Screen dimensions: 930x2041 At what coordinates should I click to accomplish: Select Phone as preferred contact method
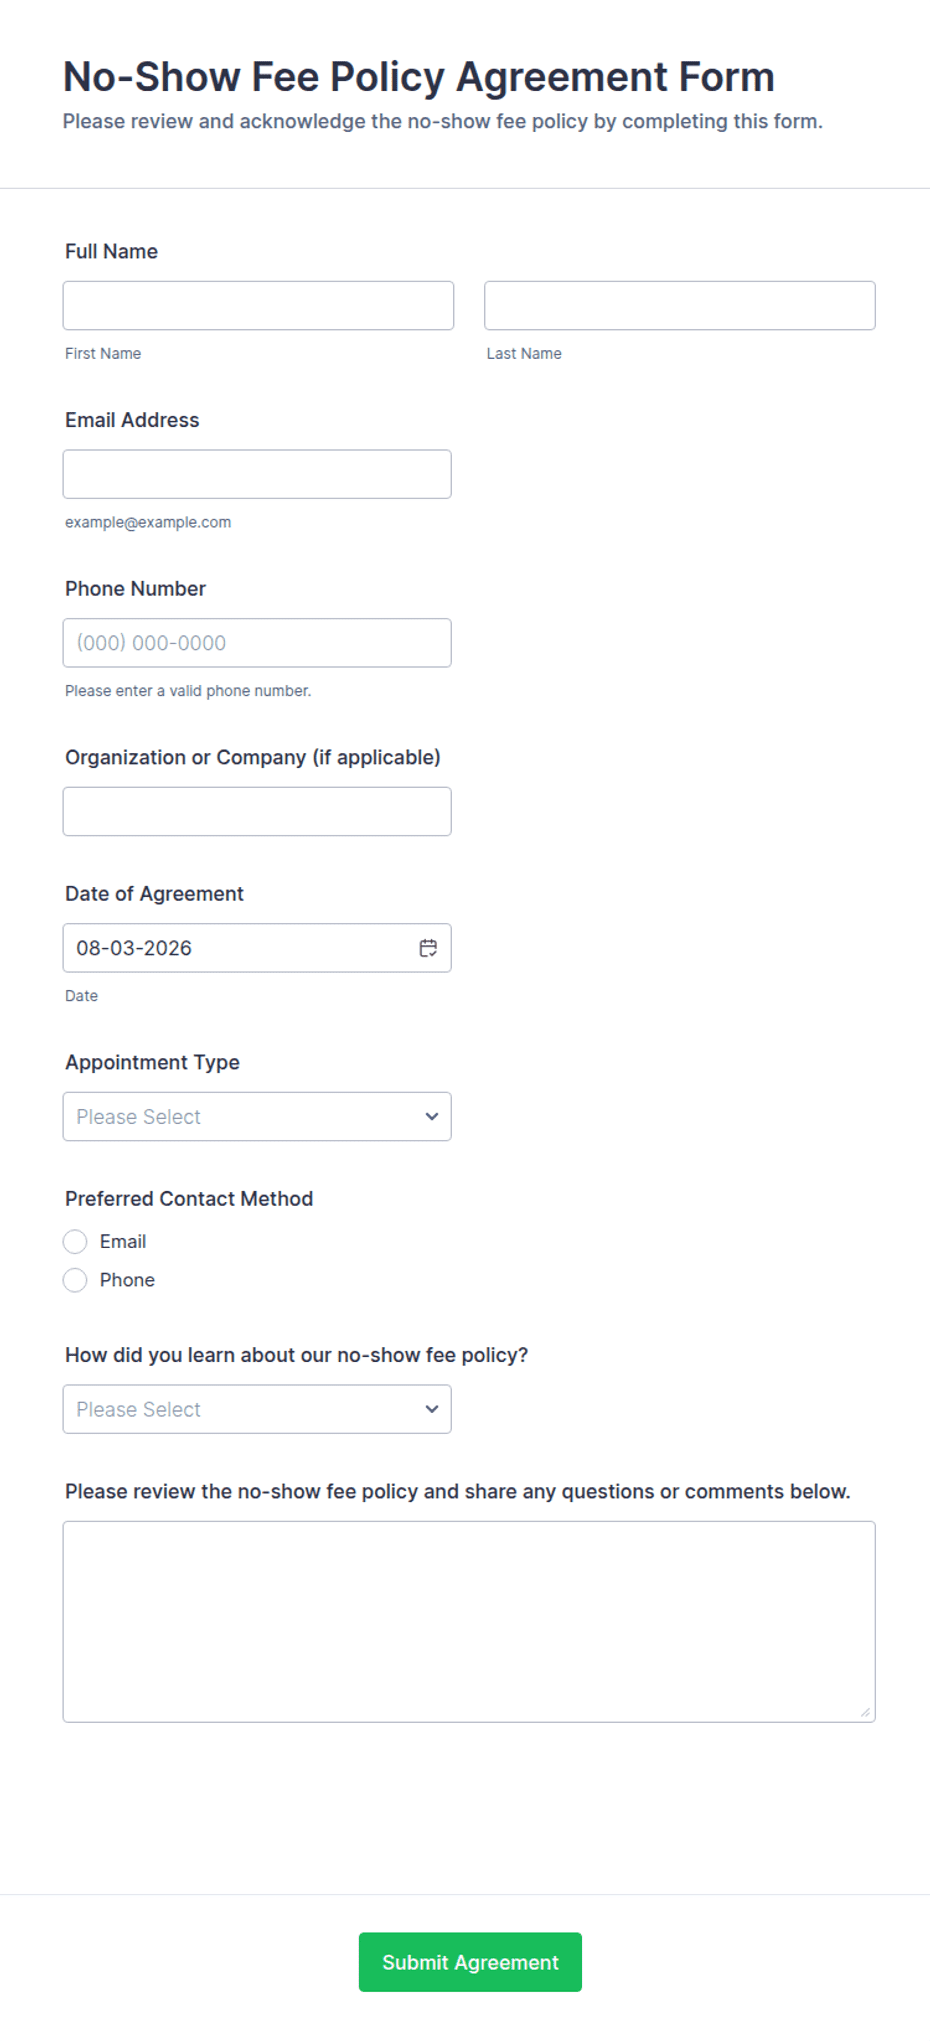pos(75,1280)
